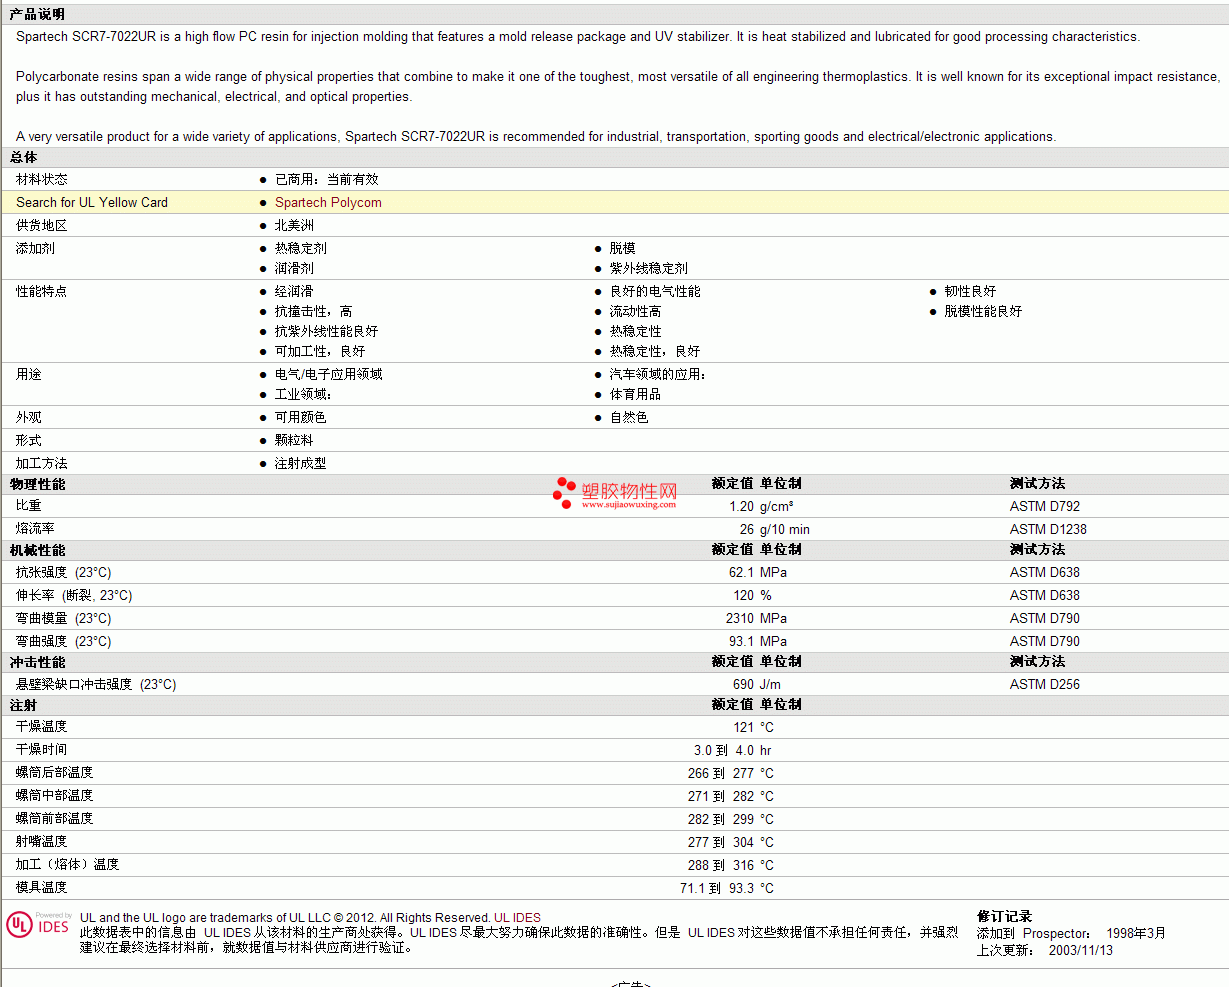
Task: Click the 脱模性能良好 feature entry
Action: 983,311
